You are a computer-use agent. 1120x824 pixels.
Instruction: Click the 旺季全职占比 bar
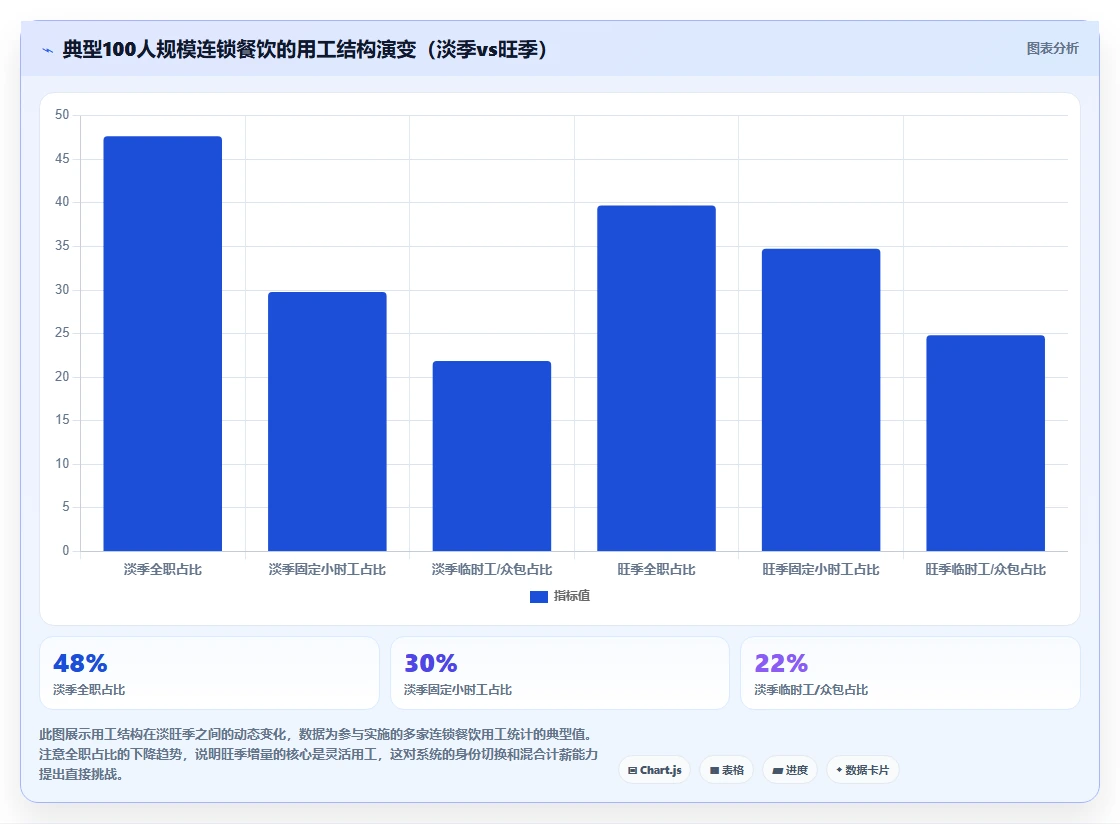[656, 378]
